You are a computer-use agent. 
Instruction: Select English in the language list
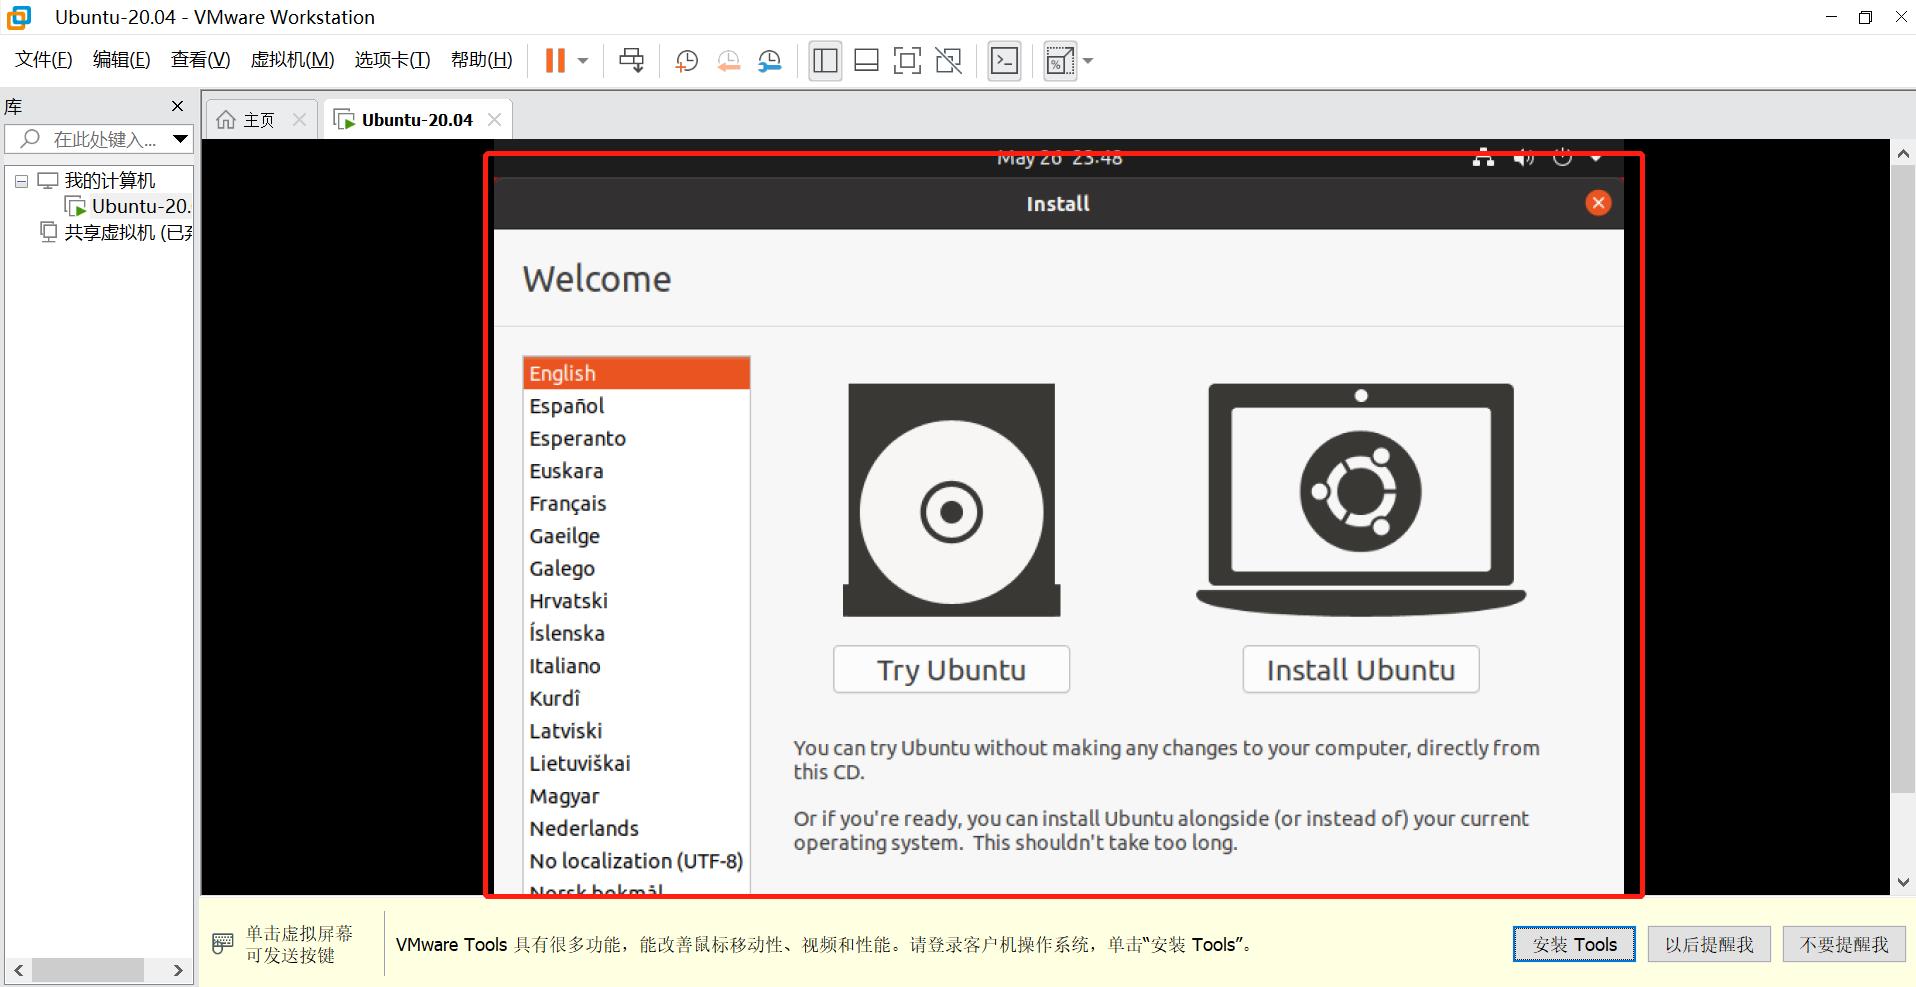click(636, 373)
